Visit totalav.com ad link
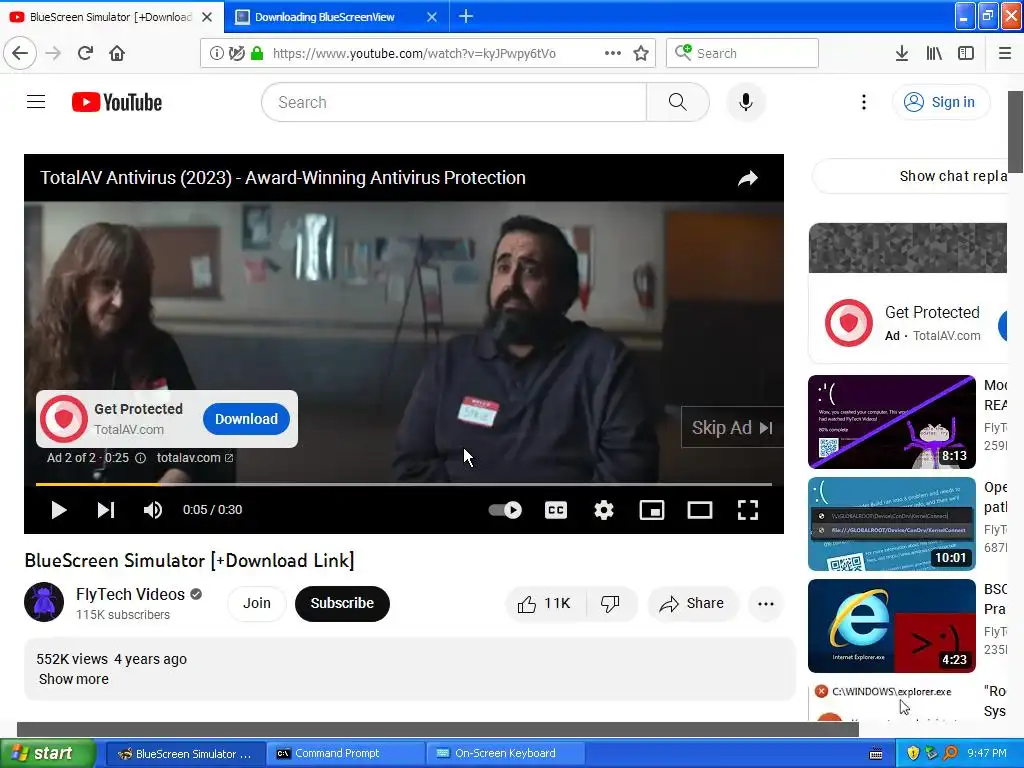This screenshot has width=1024, height=768. click(x=195, y=458)
